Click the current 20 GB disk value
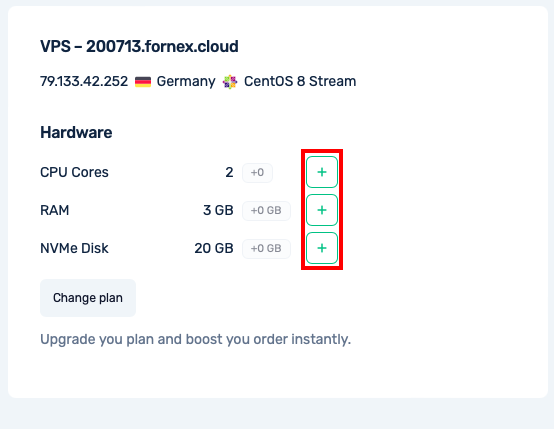 click(214, 248)
